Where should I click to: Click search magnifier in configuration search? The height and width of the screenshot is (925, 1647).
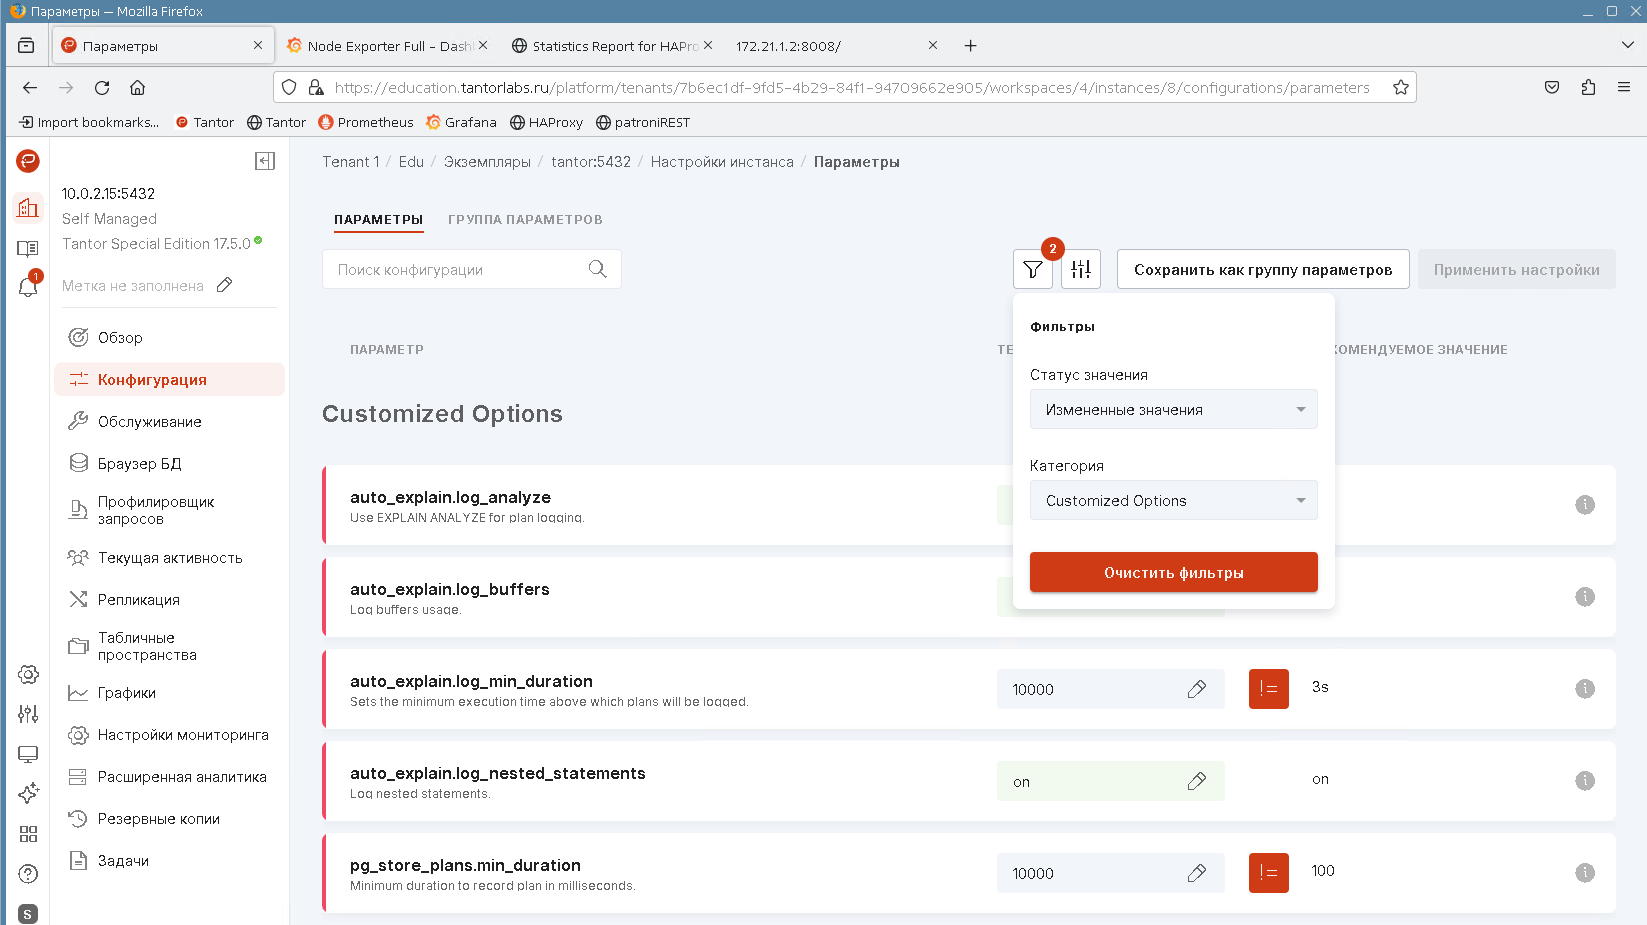pos(597,269)
